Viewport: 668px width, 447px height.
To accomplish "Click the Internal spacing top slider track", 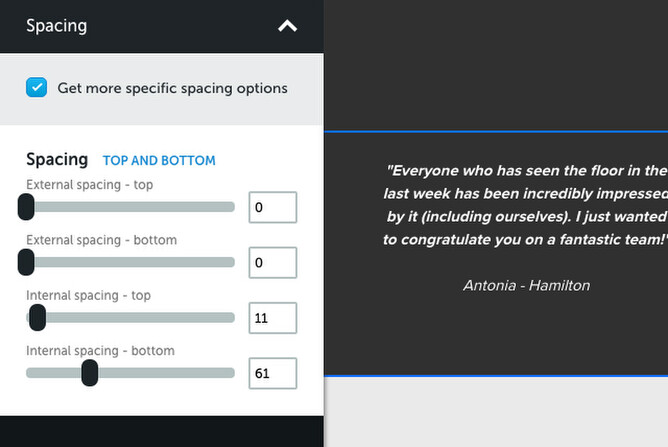I will point(140,318).
